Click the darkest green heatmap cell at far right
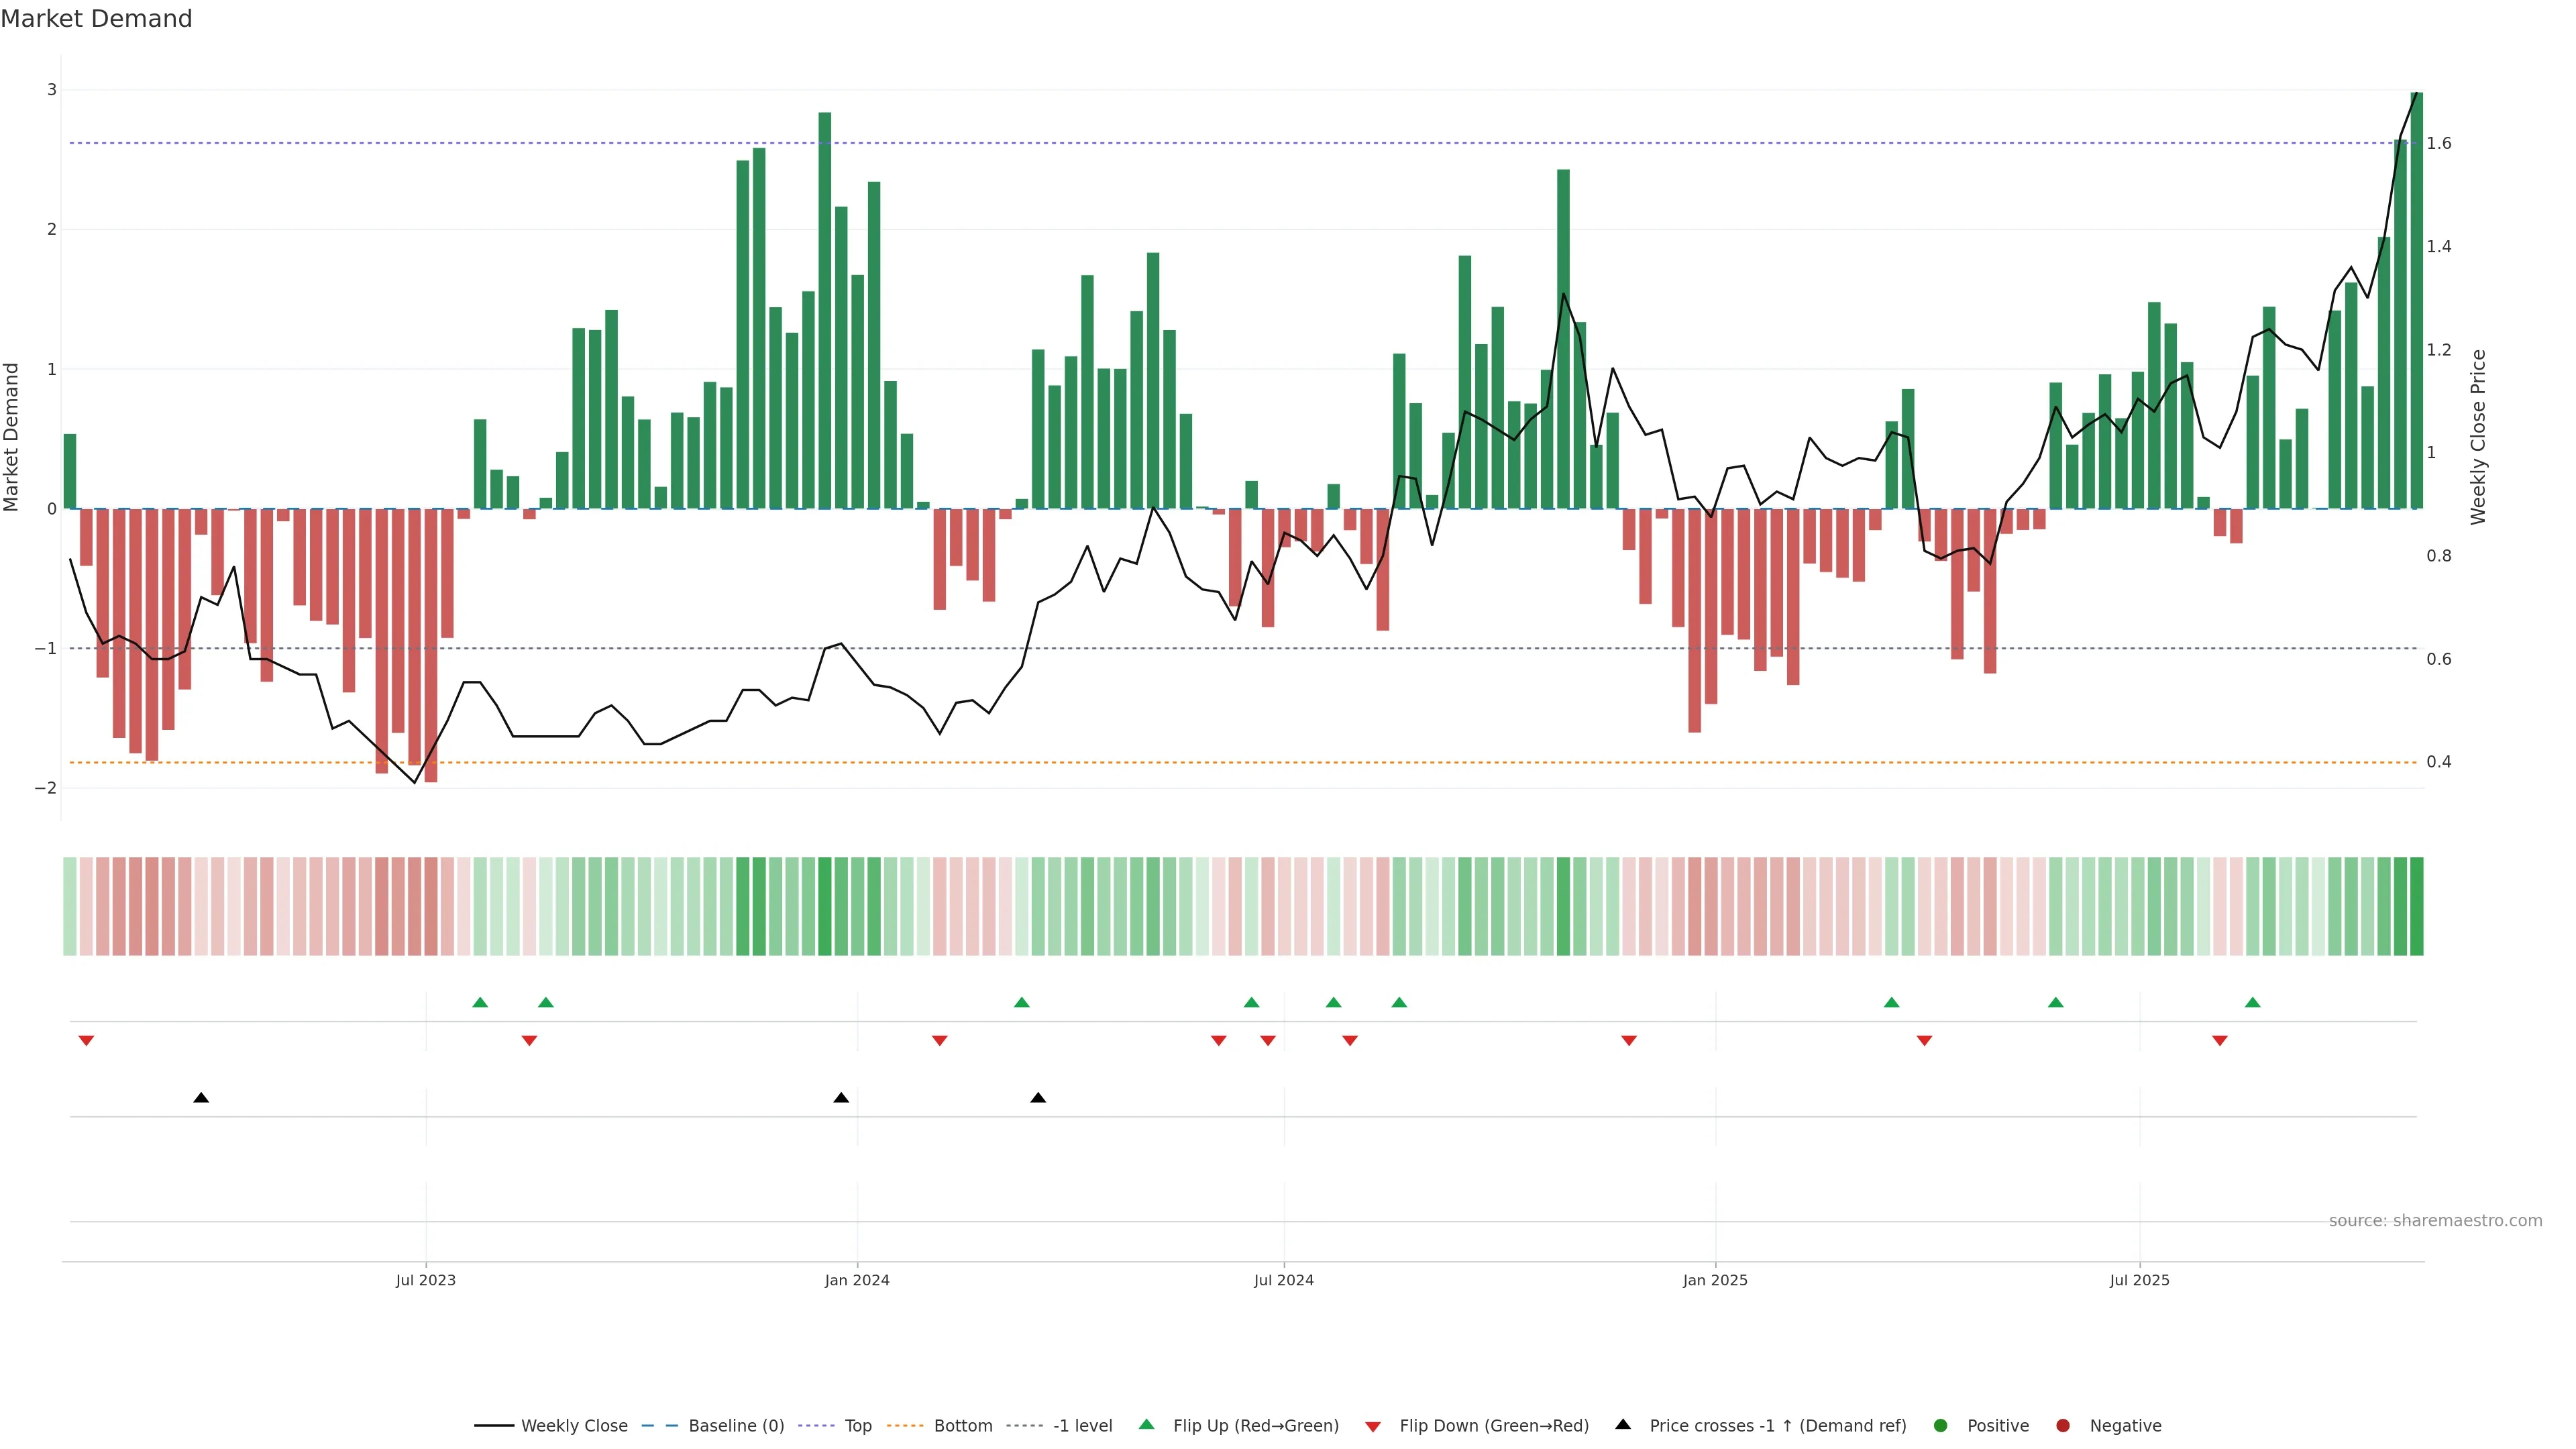This screenshot has width=2576, height=1449. 2416,906
